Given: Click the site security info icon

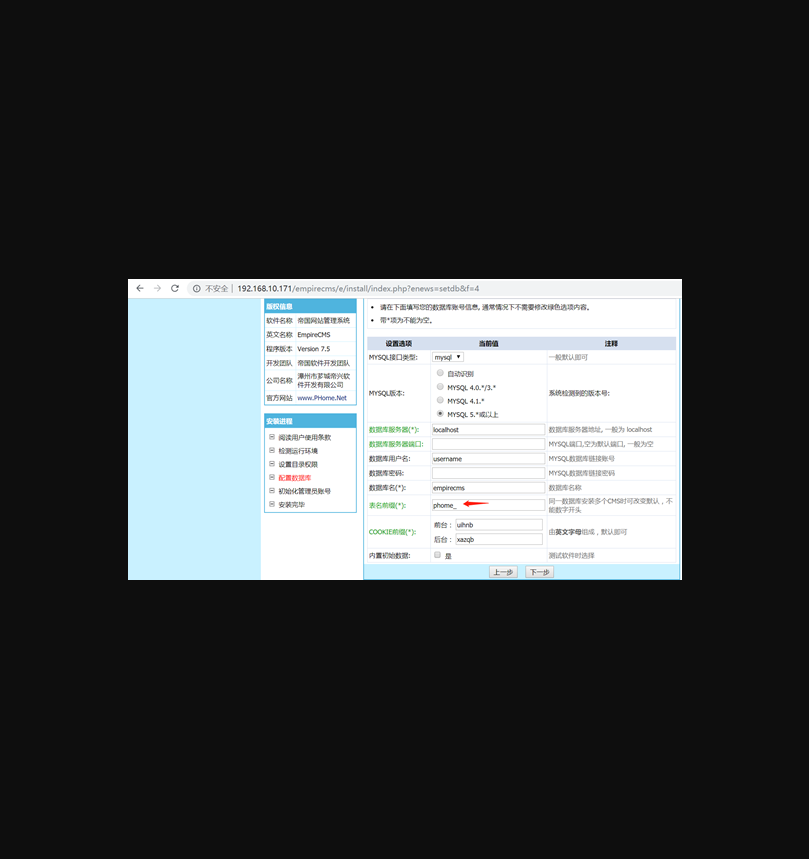Looking at the screenshot, I should coord(197,288).
